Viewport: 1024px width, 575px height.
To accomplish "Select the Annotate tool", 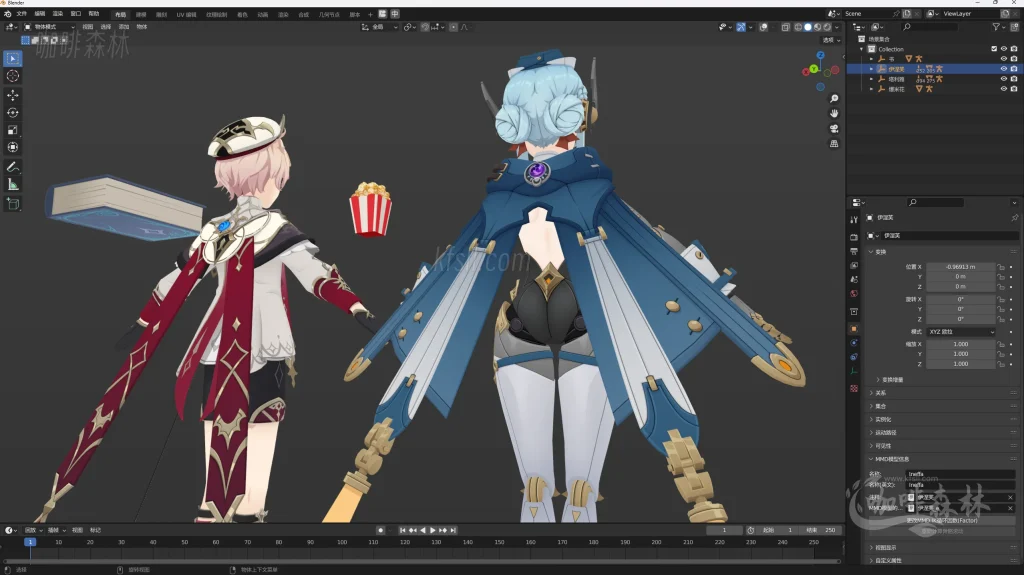I will 12,167.
